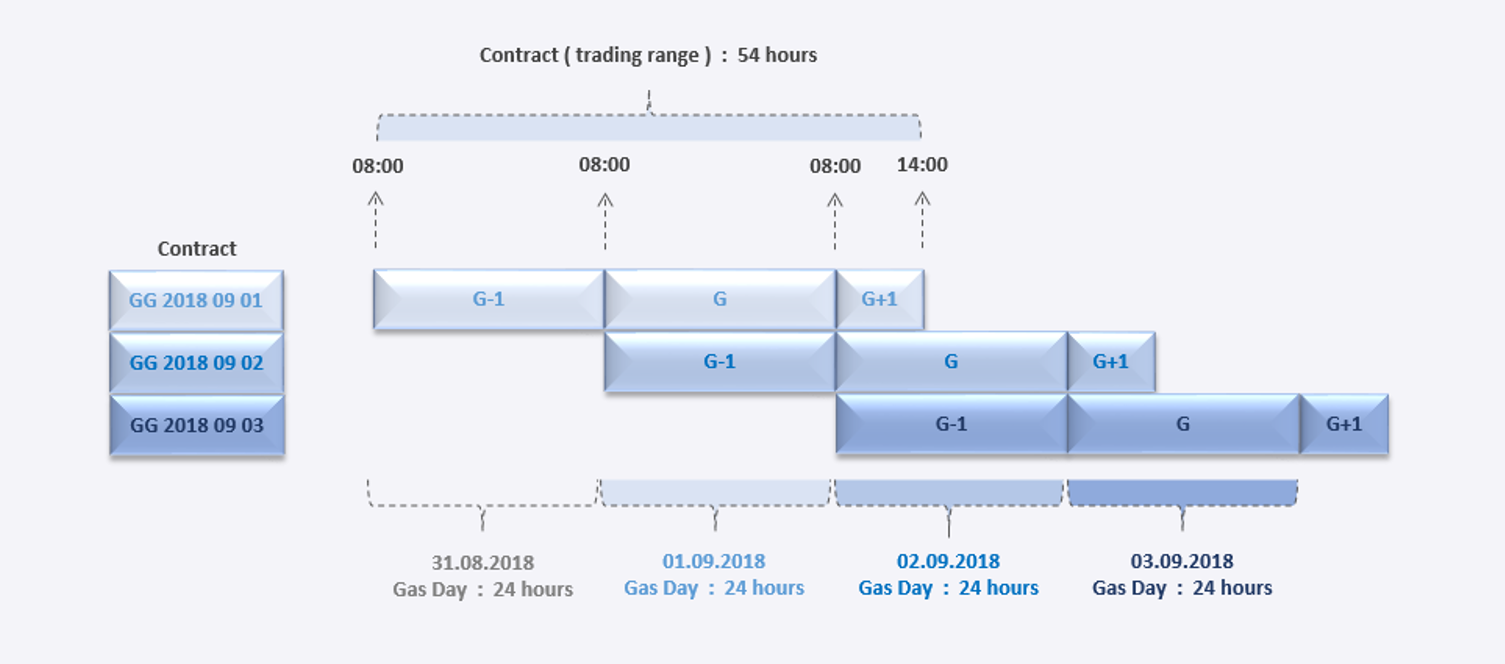Click the G-1 block in the first row
Viewport: 1505px width, 664px height.
[489, 299]
